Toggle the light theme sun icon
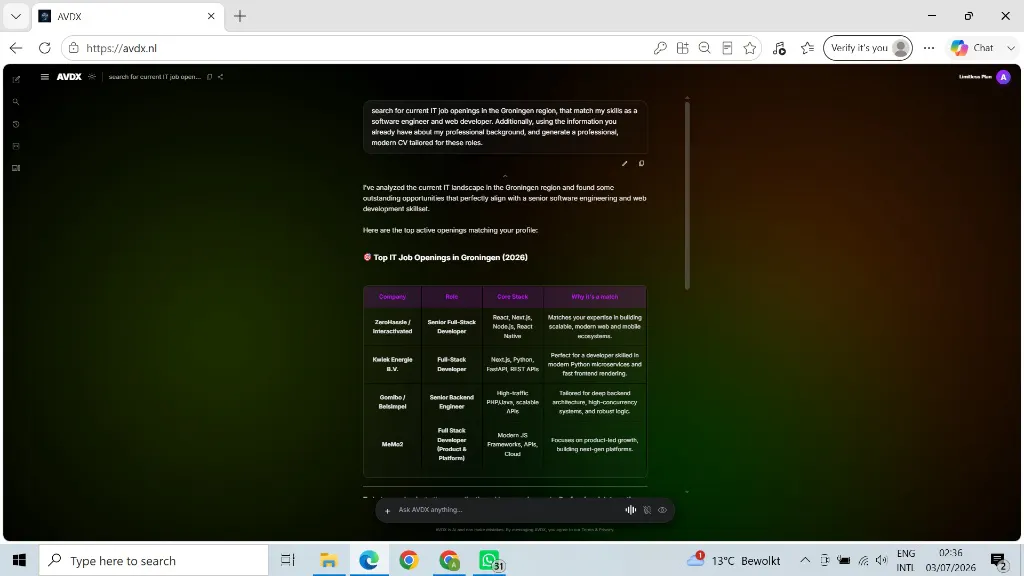This screenshot has height=576, width=1024. [92, 76]
